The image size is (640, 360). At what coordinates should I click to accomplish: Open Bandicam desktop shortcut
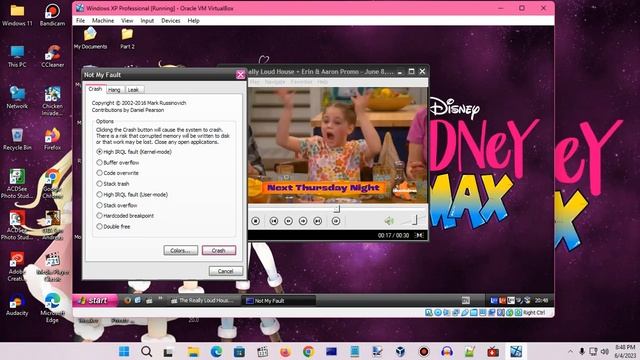pyautogui.click(x=53, y=15)
